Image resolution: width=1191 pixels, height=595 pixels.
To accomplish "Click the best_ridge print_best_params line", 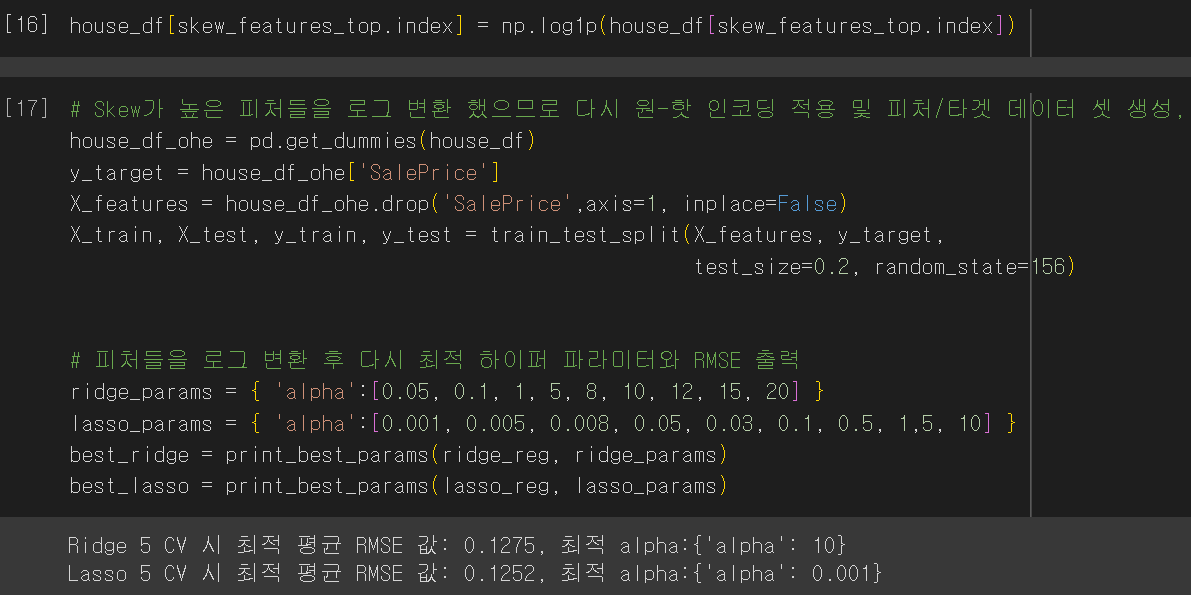I will point(399,455).
